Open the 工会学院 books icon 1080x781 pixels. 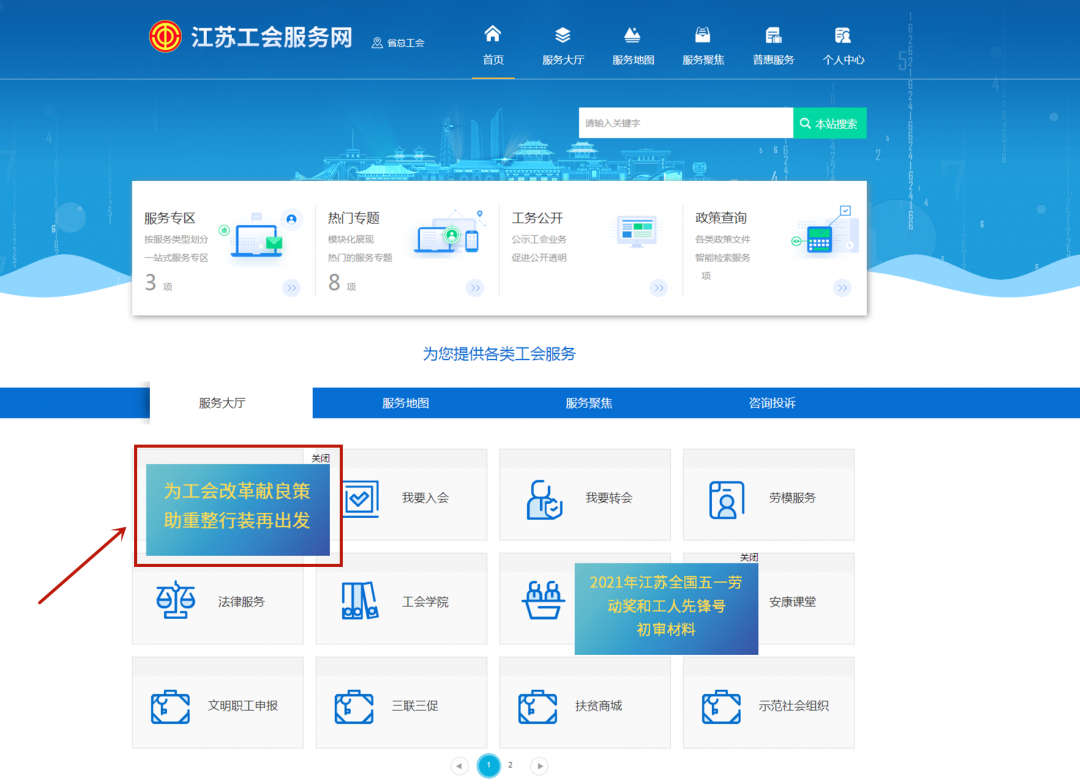click(359, 602)
